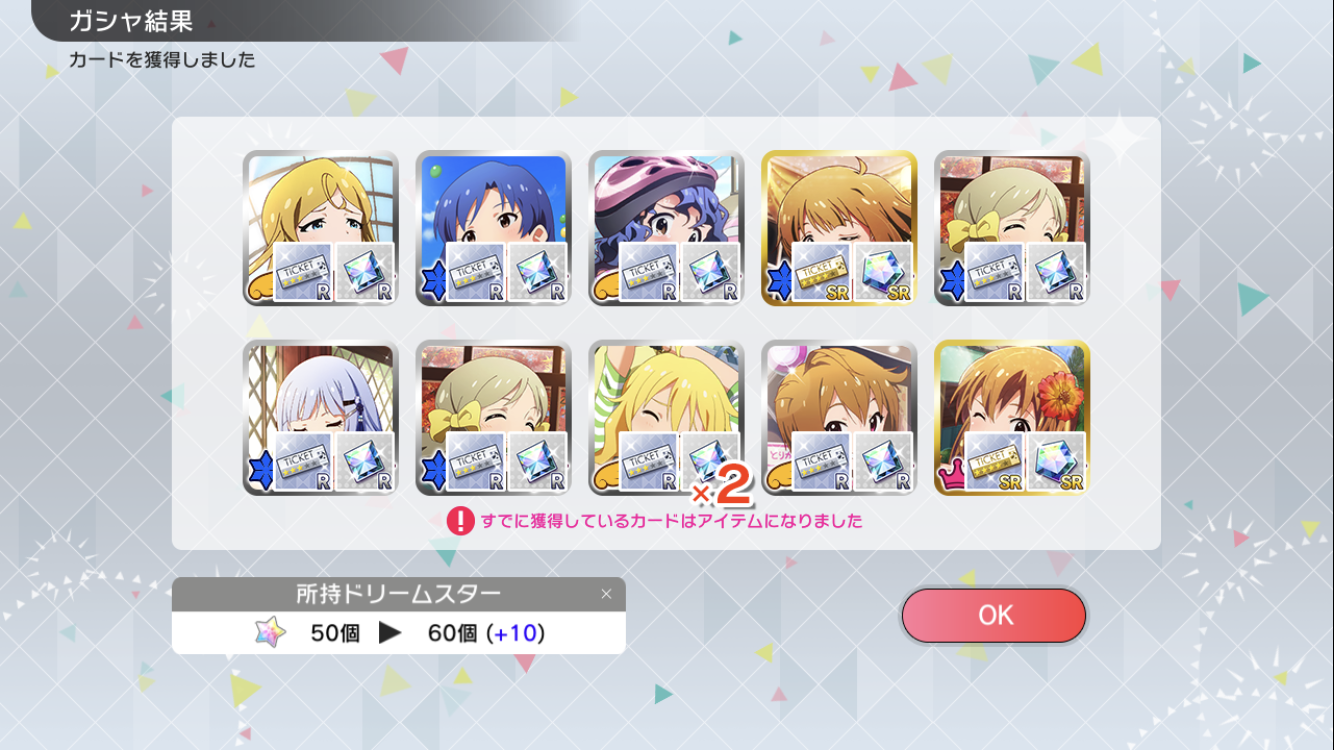This screenshot has width=1334, height=750.
Task: Click the R crystal icon on blue-haired card
Action: (x=537, y=272)
